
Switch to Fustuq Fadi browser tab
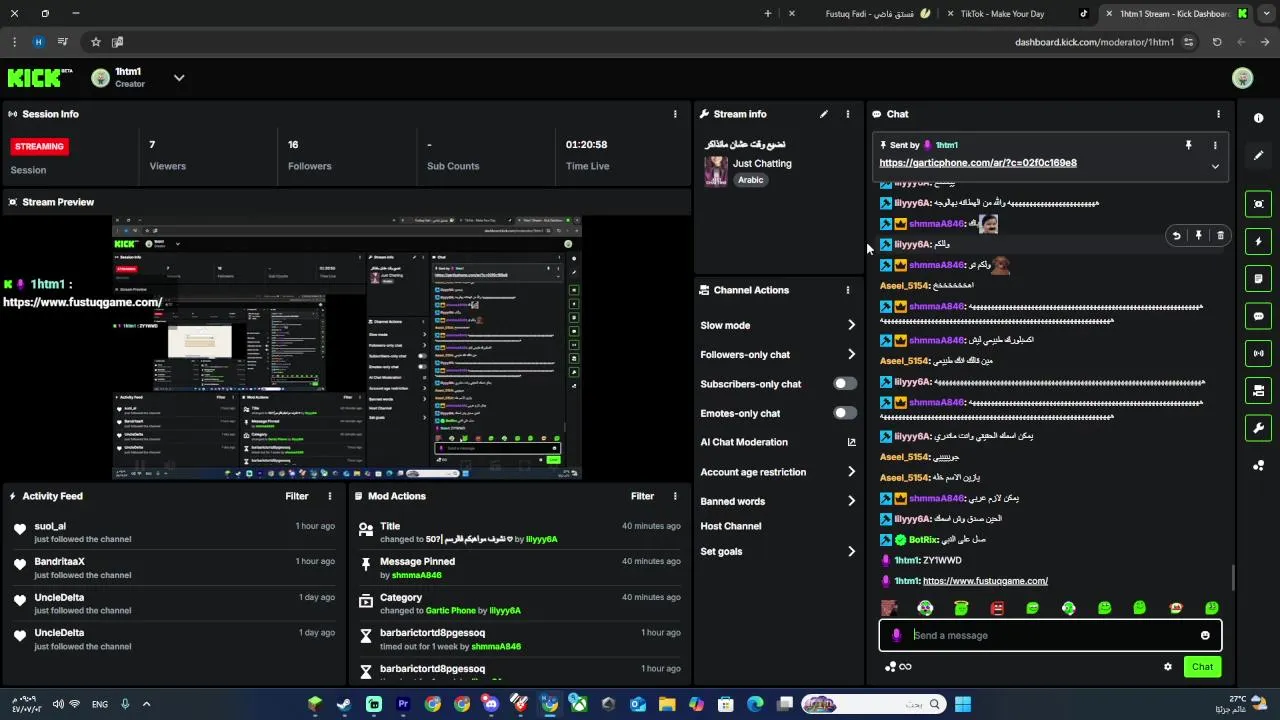point(866,14)
